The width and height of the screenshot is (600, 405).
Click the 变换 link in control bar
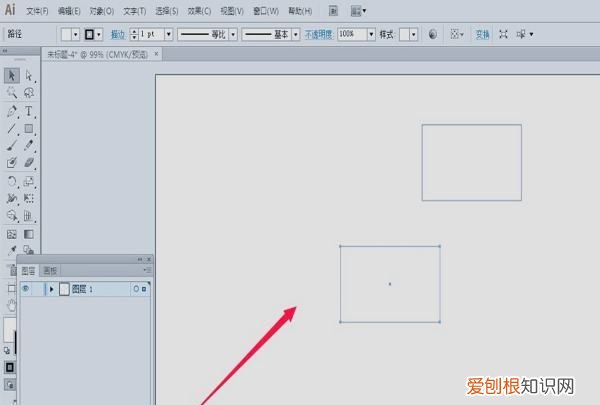pos(482,33)
